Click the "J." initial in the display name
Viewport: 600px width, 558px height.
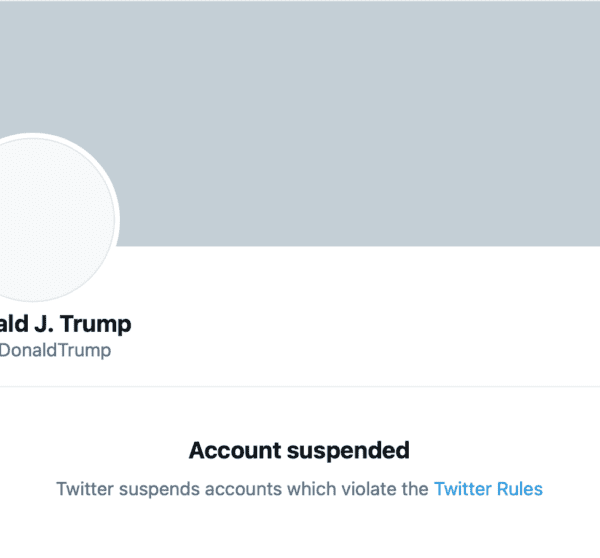51,324
